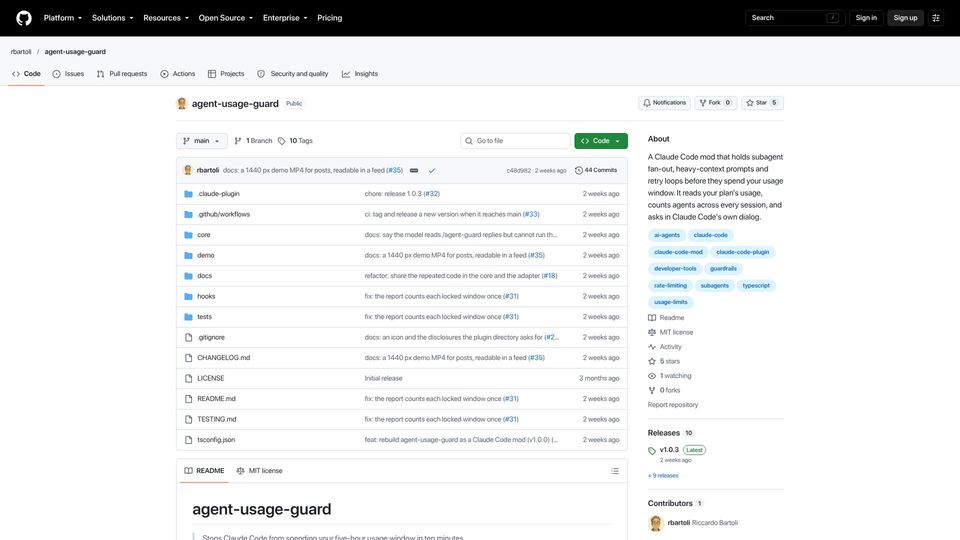960x540 pixels.
Task: Open the Security and quality tab
Action: coord(293,73)
